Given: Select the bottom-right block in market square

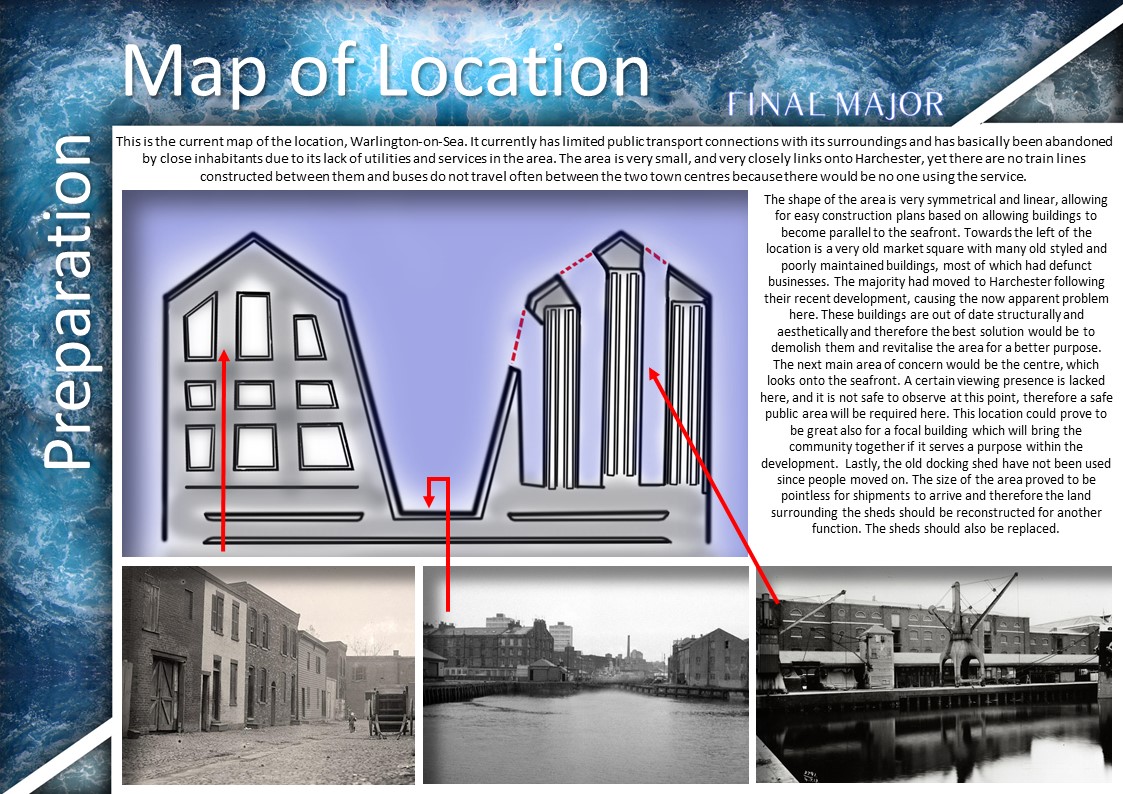Looking at the screenshot, I should [324, 447].
